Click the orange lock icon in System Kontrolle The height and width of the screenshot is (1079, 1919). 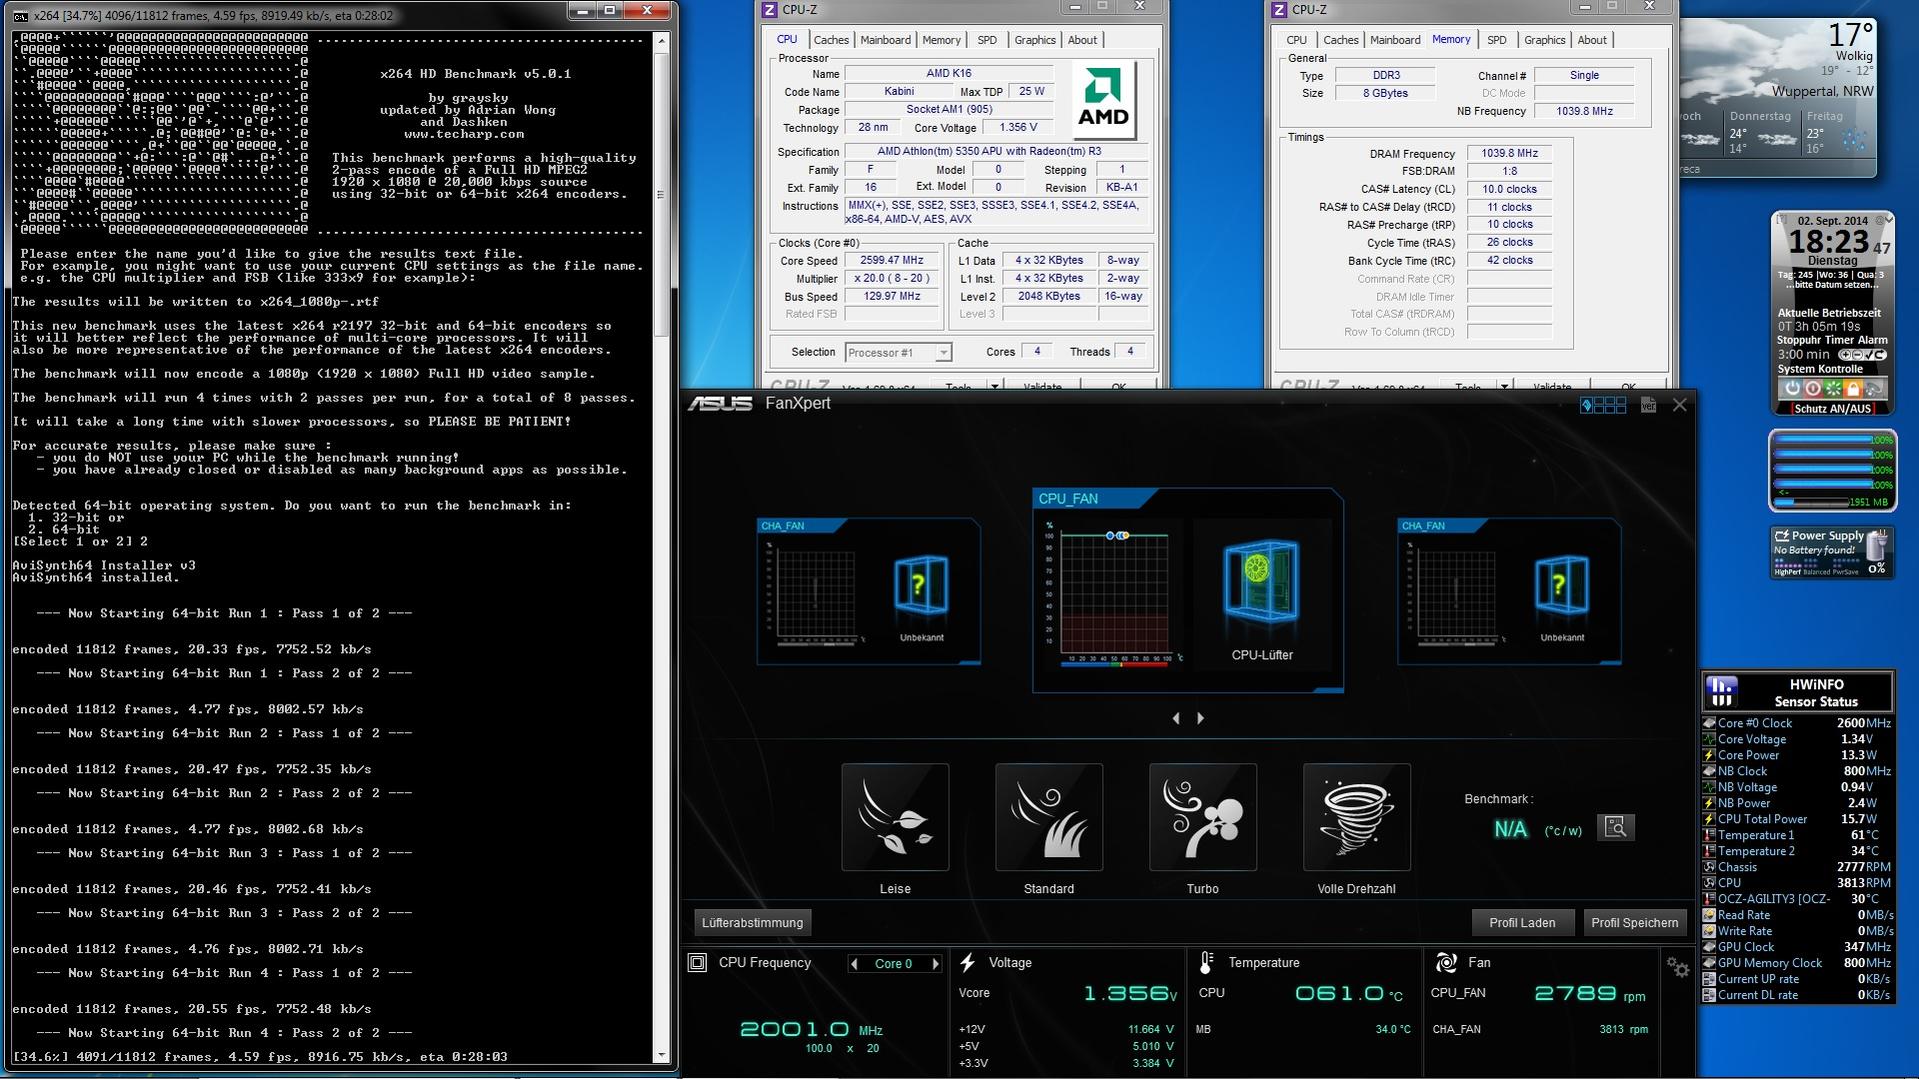pos(1853,388)
